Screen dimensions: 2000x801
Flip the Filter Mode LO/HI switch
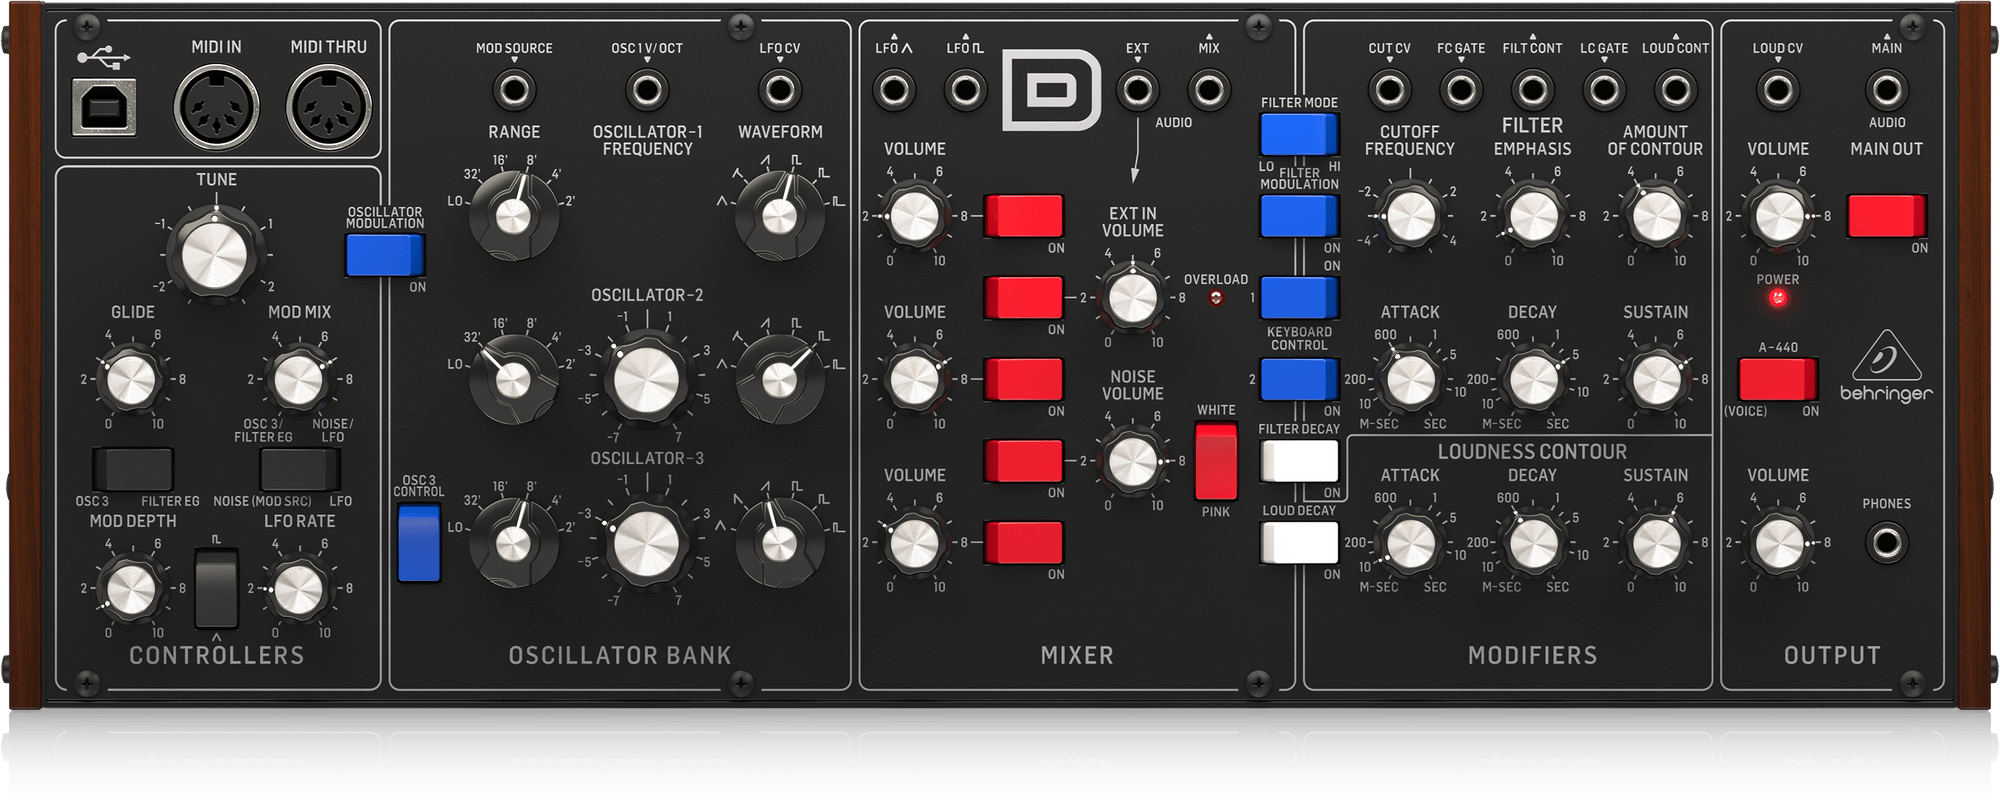tap(1299, 134)
